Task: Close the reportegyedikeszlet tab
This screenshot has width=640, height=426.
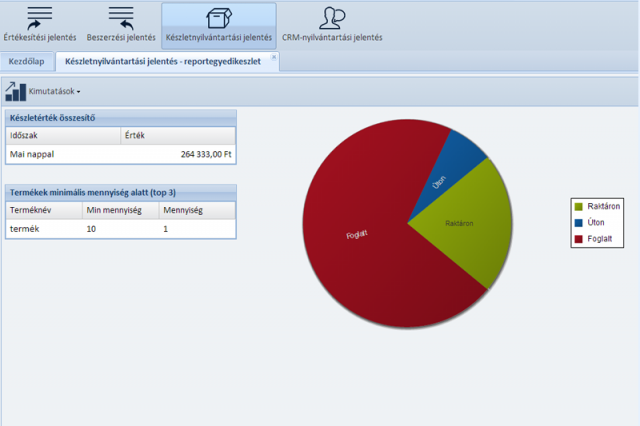Action: point(276,60)
